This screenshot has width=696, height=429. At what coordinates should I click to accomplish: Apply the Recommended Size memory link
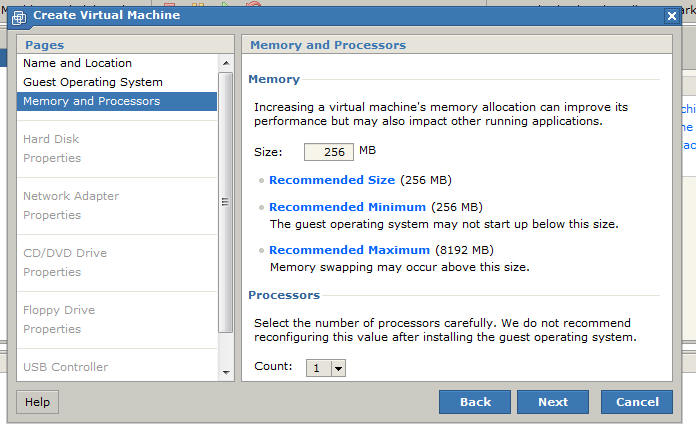[x=331, y=180]
